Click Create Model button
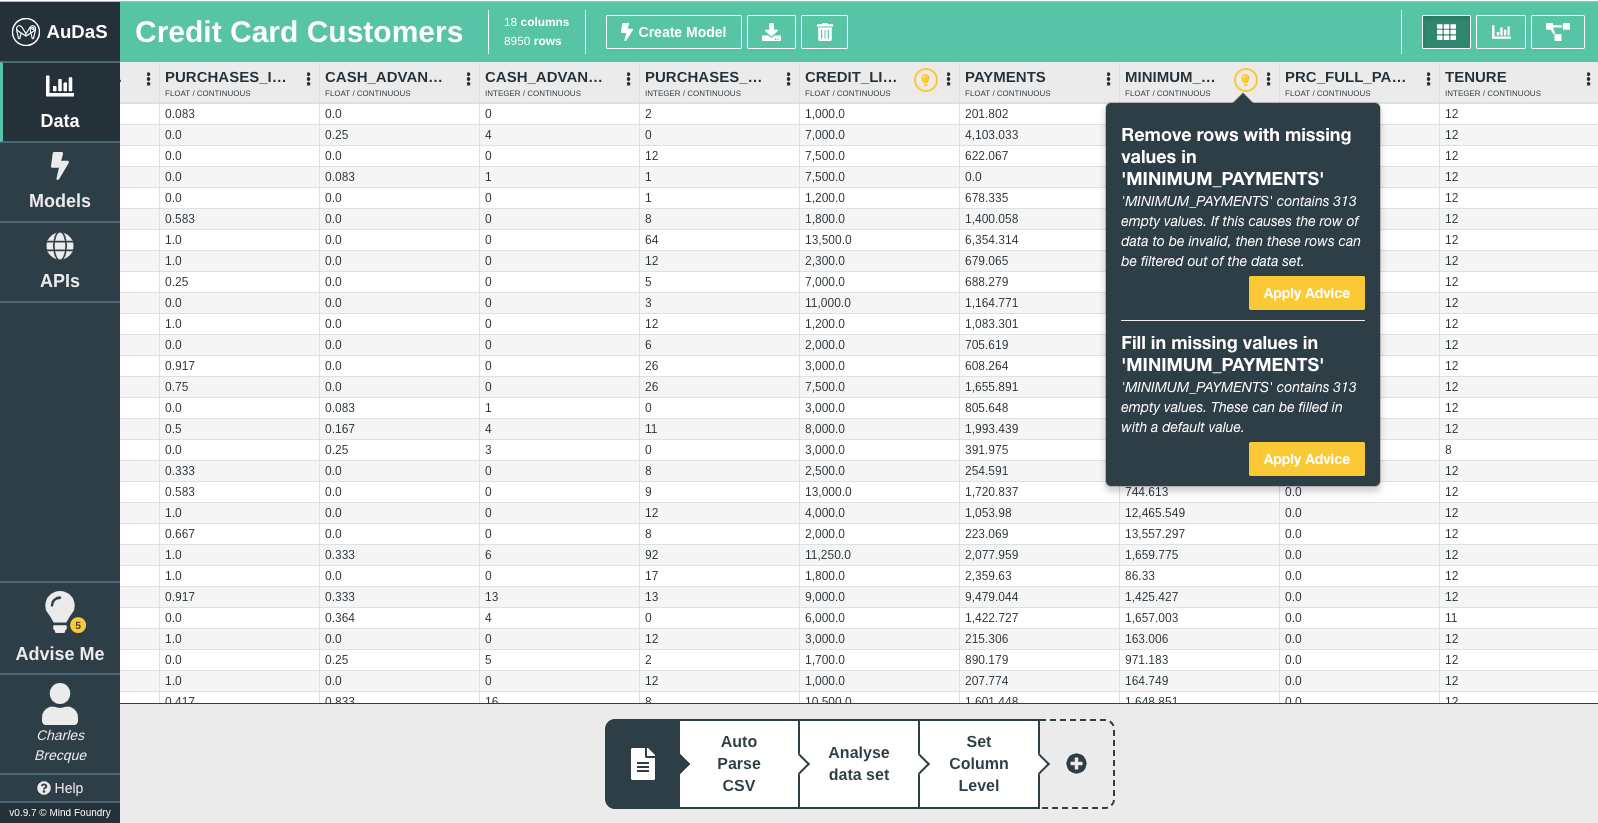1598x823 pixels. pos(673,32)
